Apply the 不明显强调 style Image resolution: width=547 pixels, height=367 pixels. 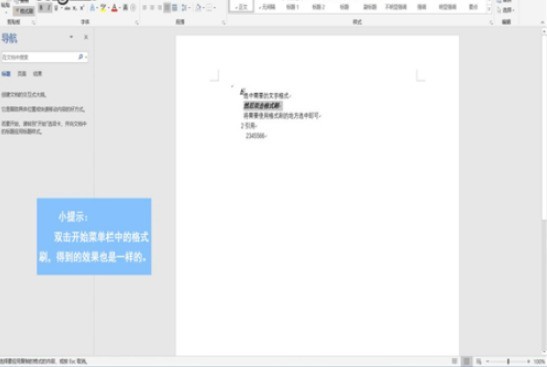(x=396, y=7)
